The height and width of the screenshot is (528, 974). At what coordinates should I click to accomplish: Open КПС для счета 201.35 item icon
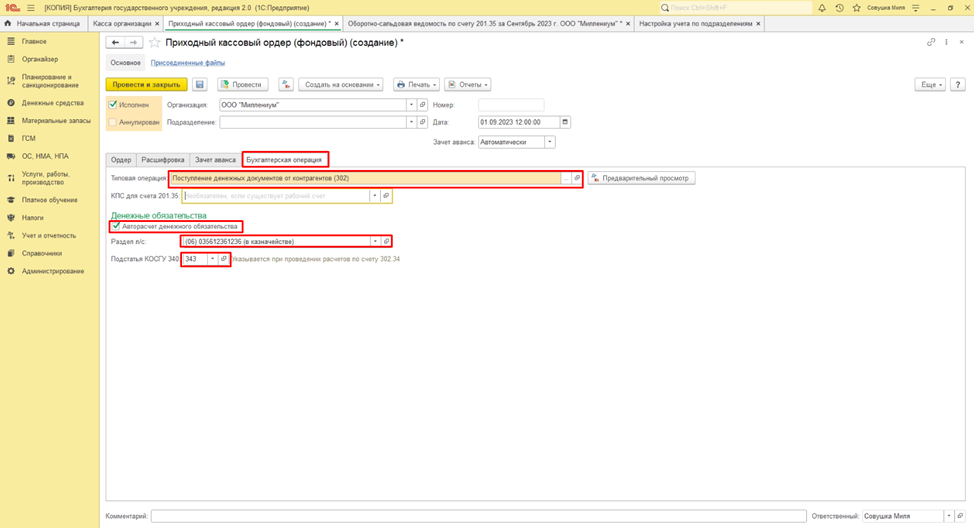pyautogui.click(x=386, y=196)
